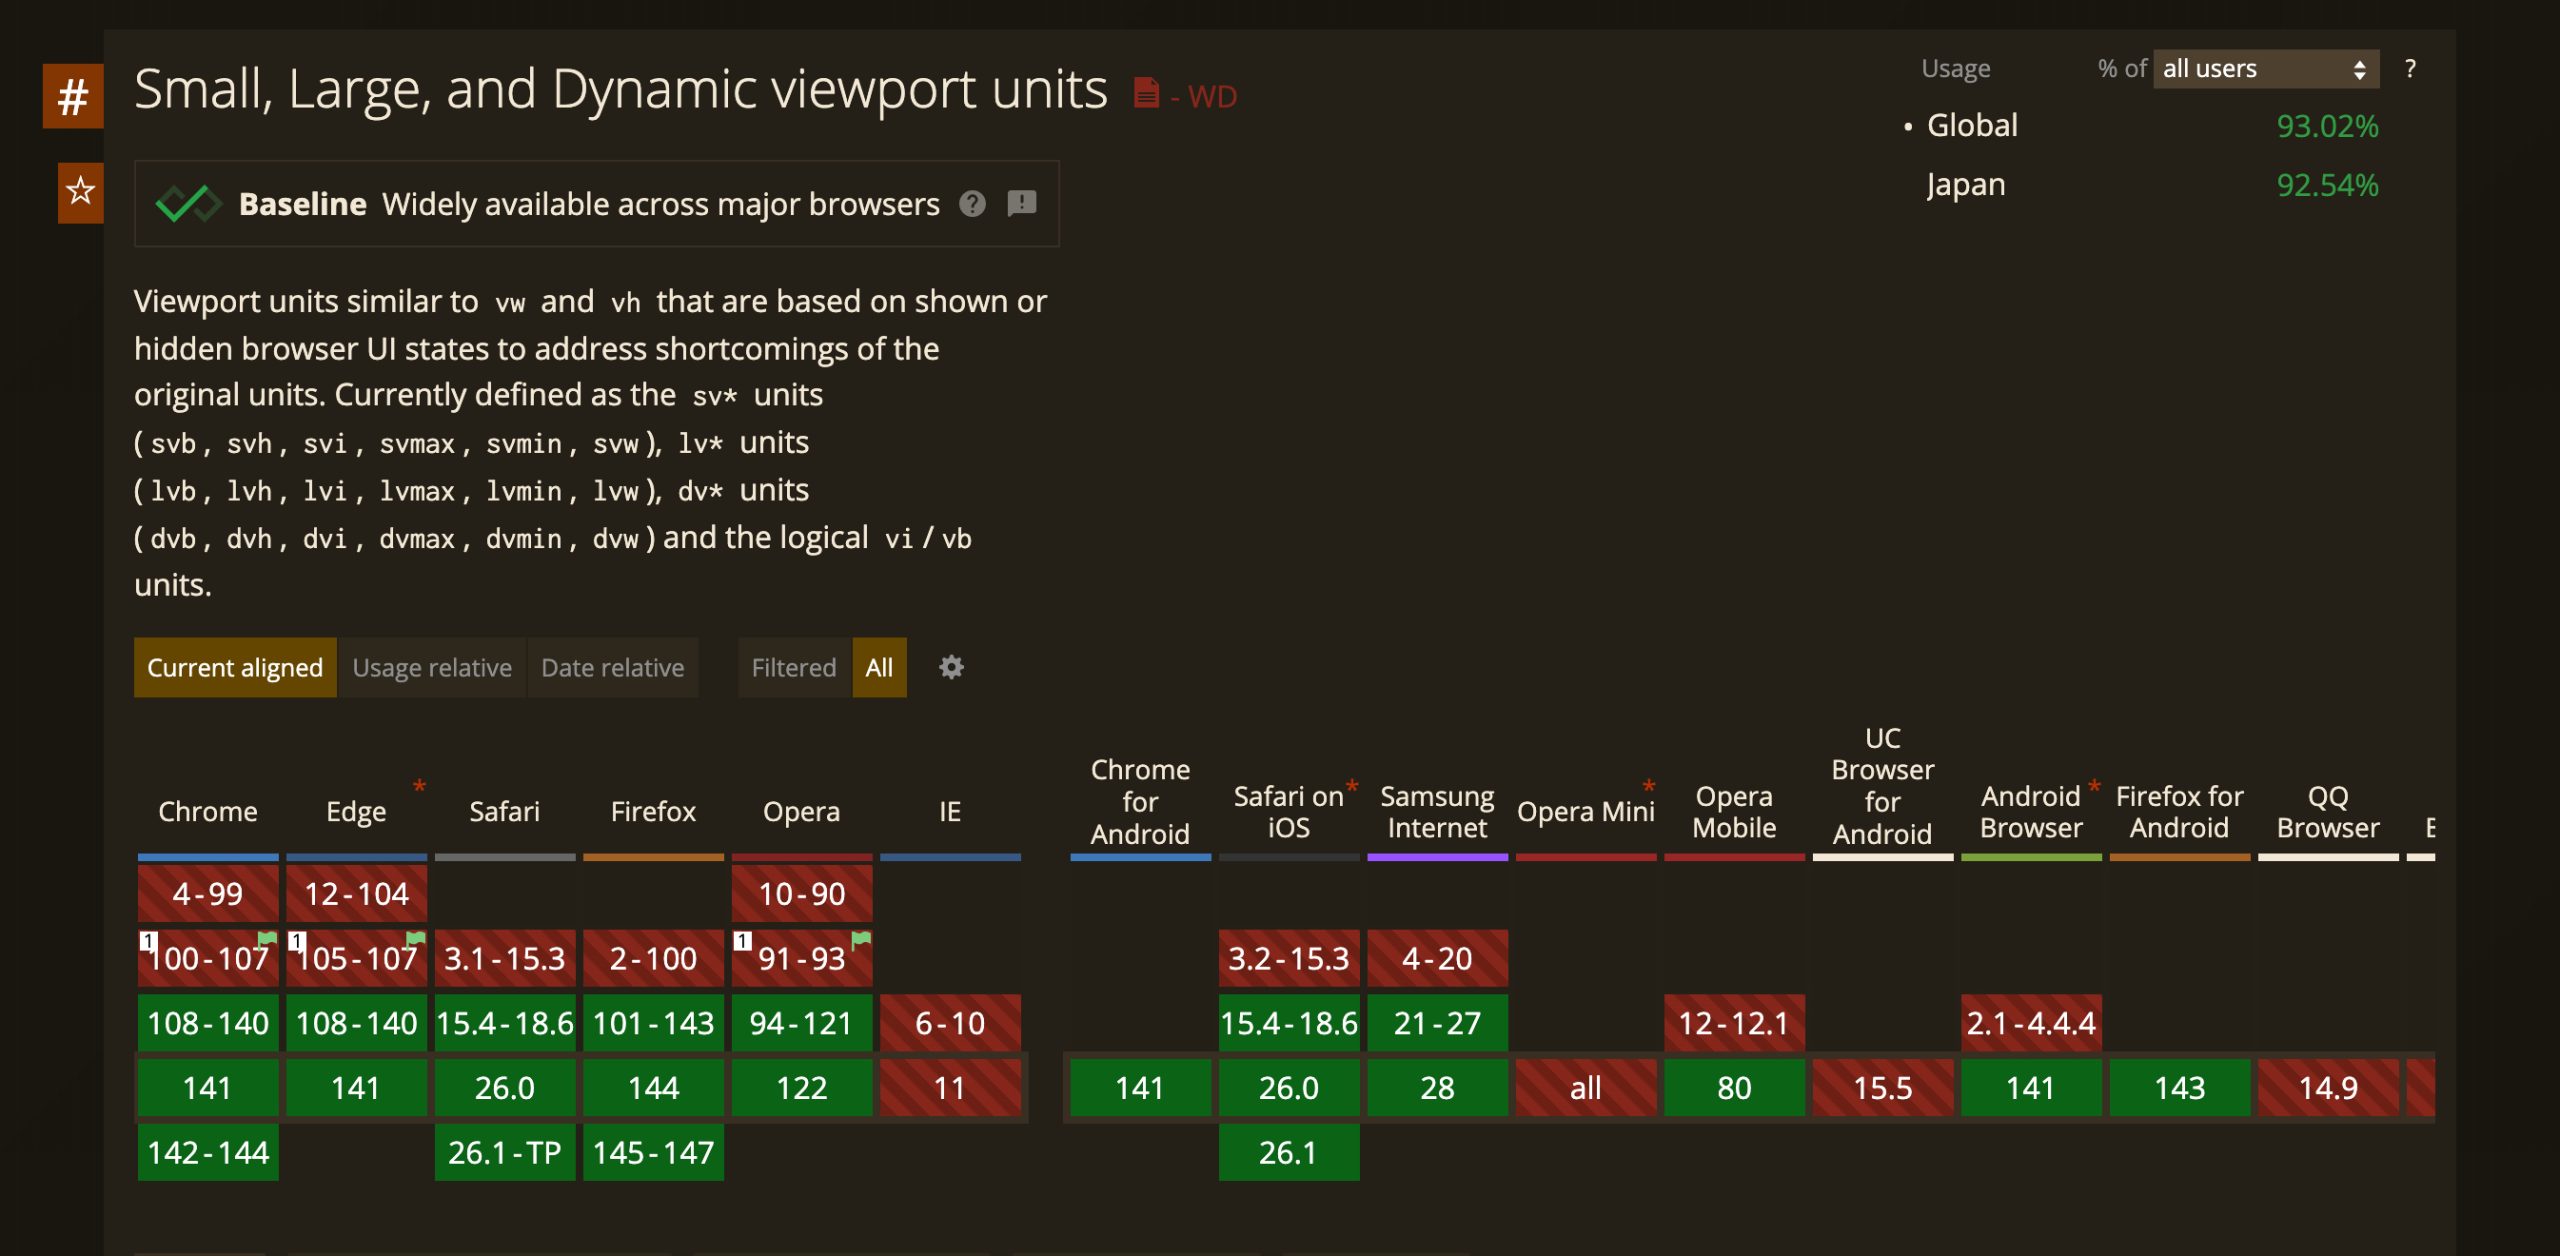Viewport: 2560px width, 1256px height.
Task: Star this feature as favorite
Action: tap(80, 191)
